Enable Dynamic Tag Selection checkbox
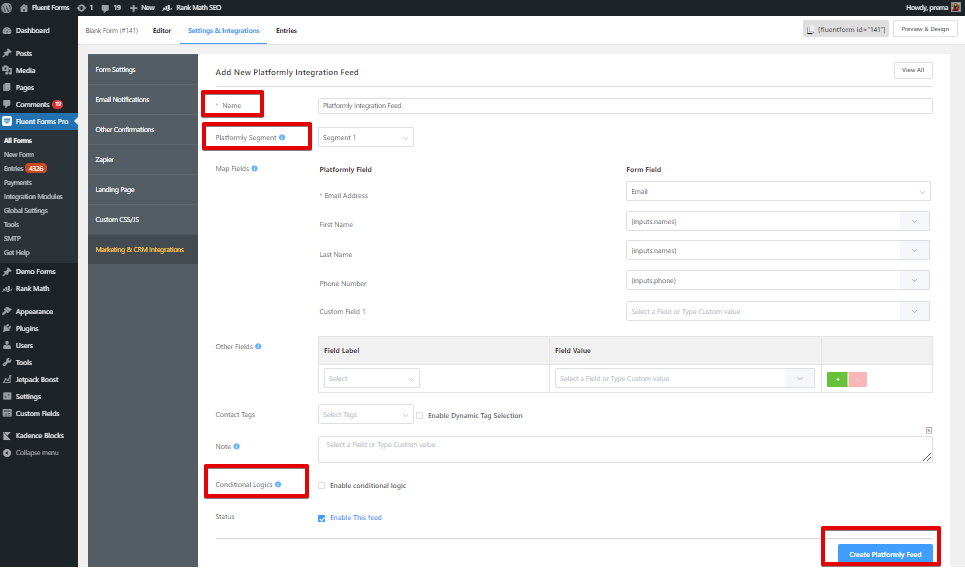 420,415
